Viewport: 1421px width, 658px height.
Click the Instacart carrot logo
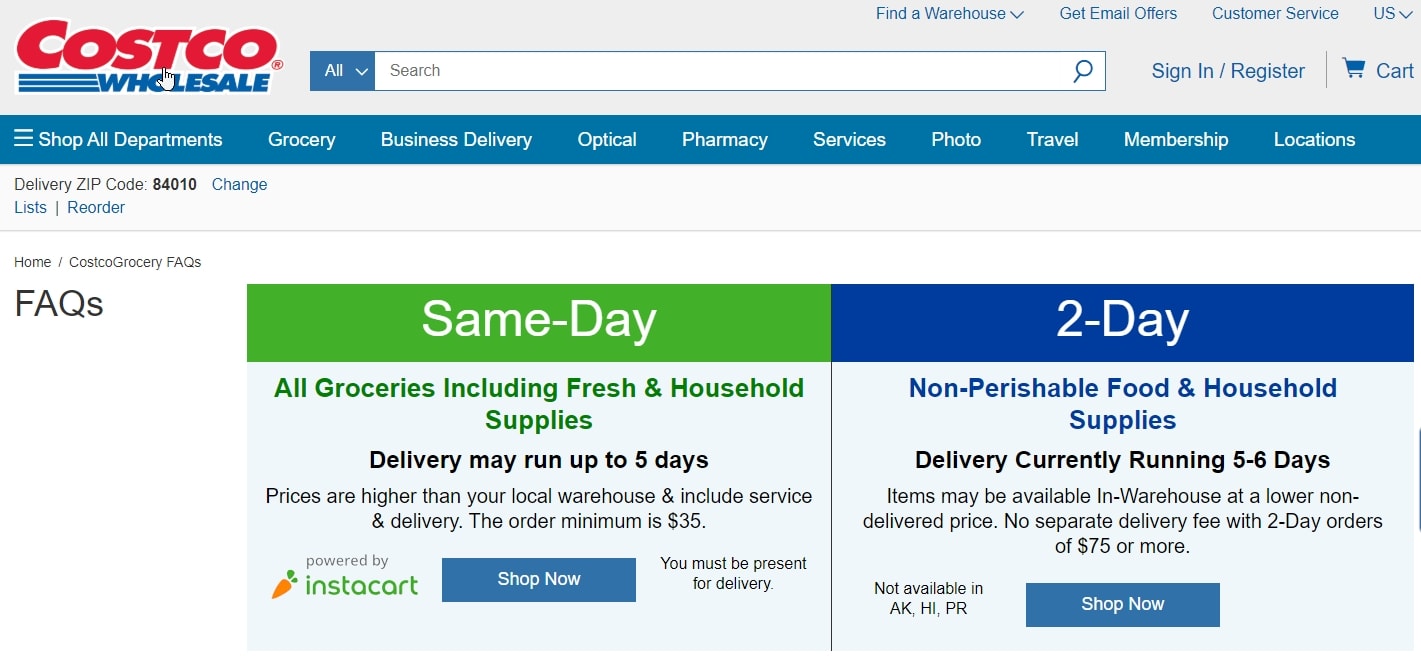284,585
